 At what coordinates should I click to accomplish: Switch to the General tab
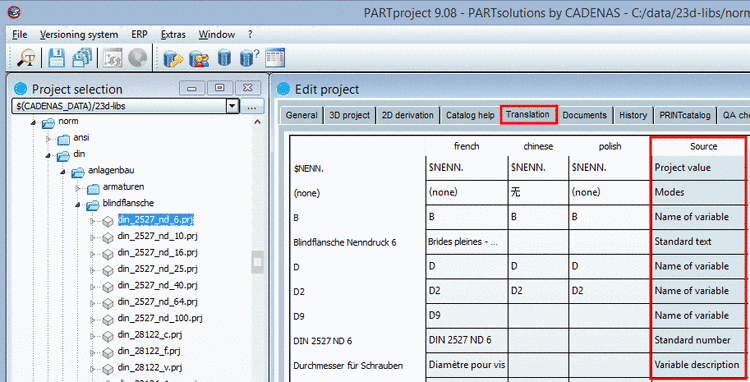[301, 115]
